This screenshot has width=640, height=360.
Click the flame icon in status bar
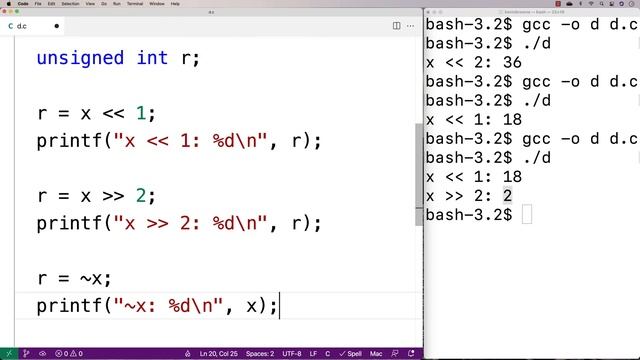pyautogui.click(x=187, y=353)
